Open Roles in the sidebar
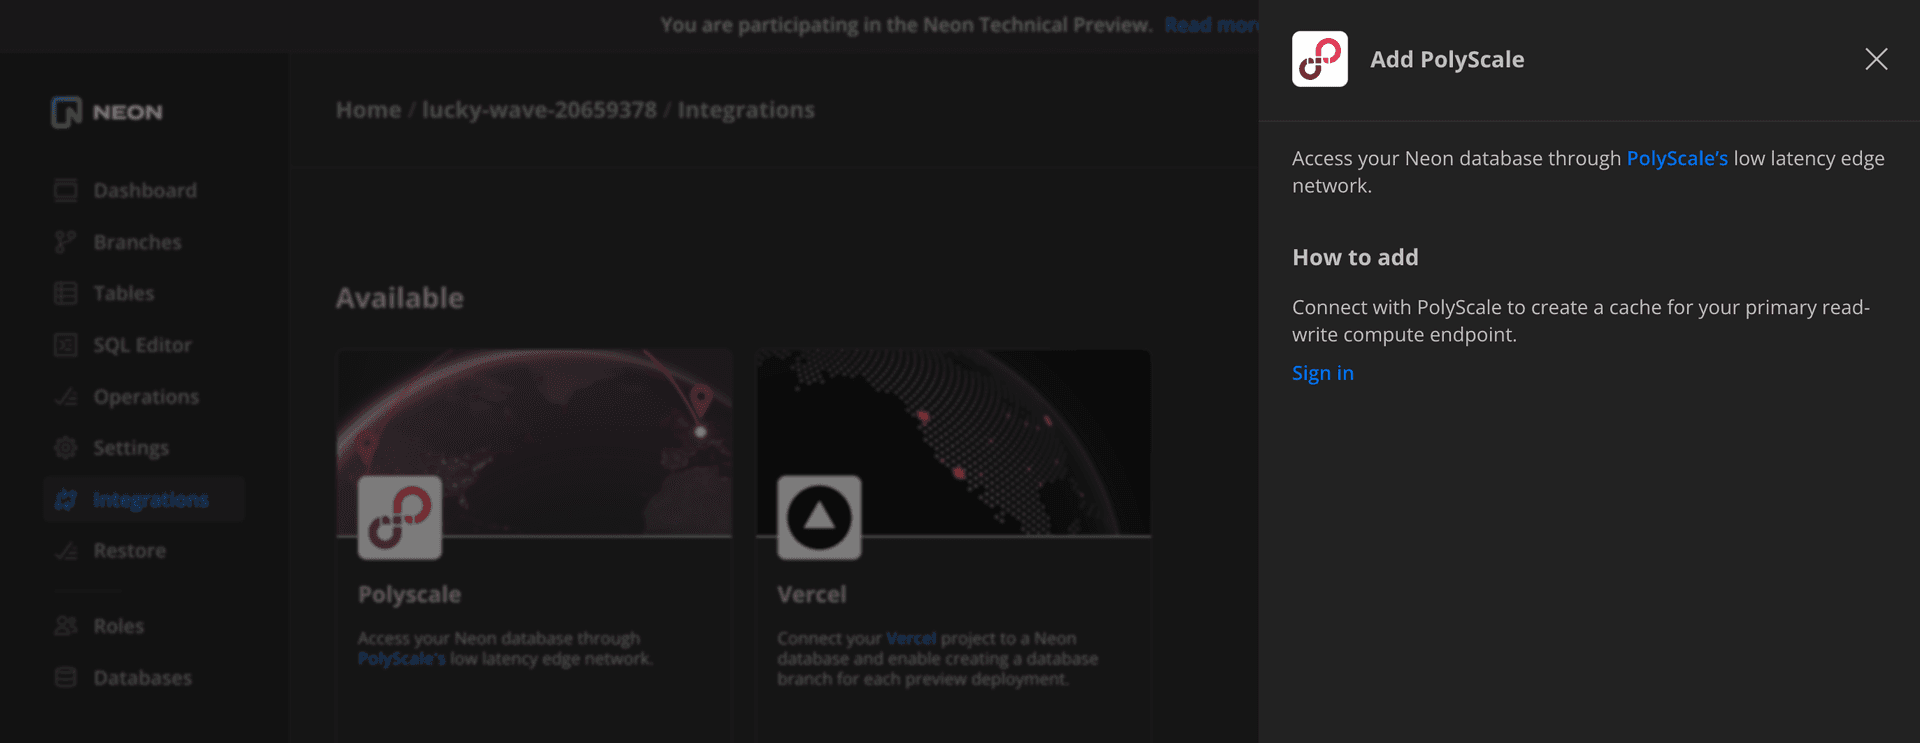This screenshot has height=743, width=1920. 119,626
